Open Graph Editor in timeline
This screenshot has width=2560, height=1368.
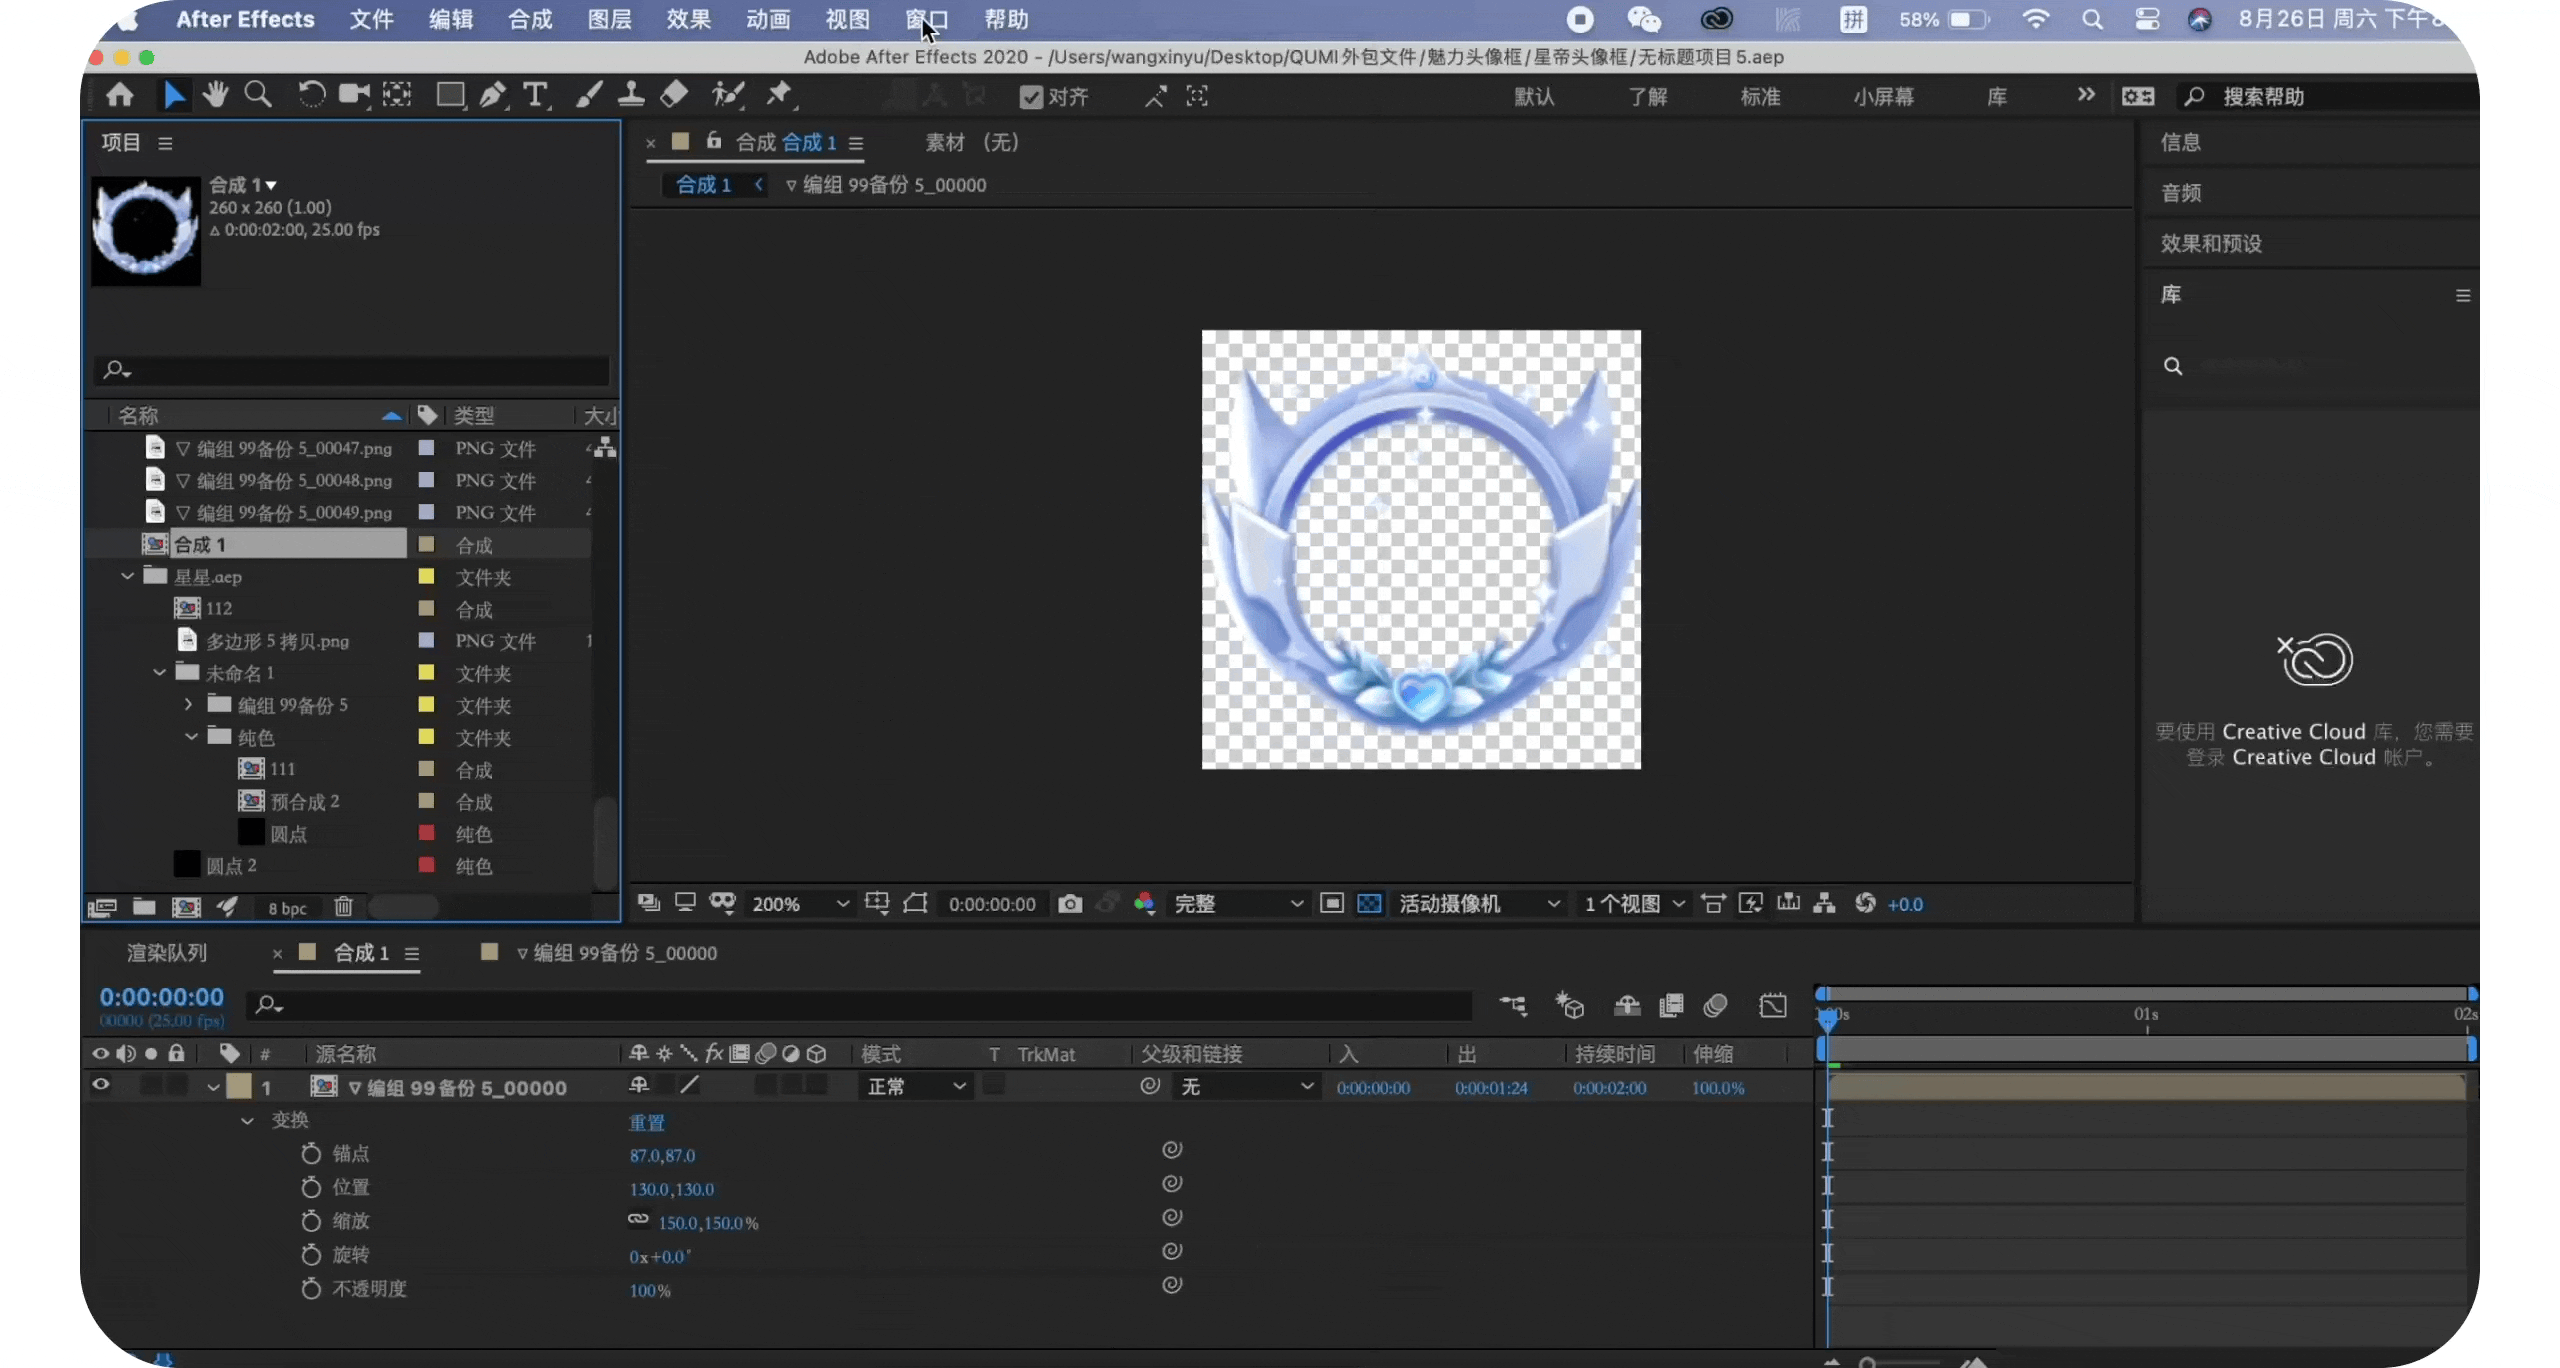pyautogui.click(x=1773, y=1005)
